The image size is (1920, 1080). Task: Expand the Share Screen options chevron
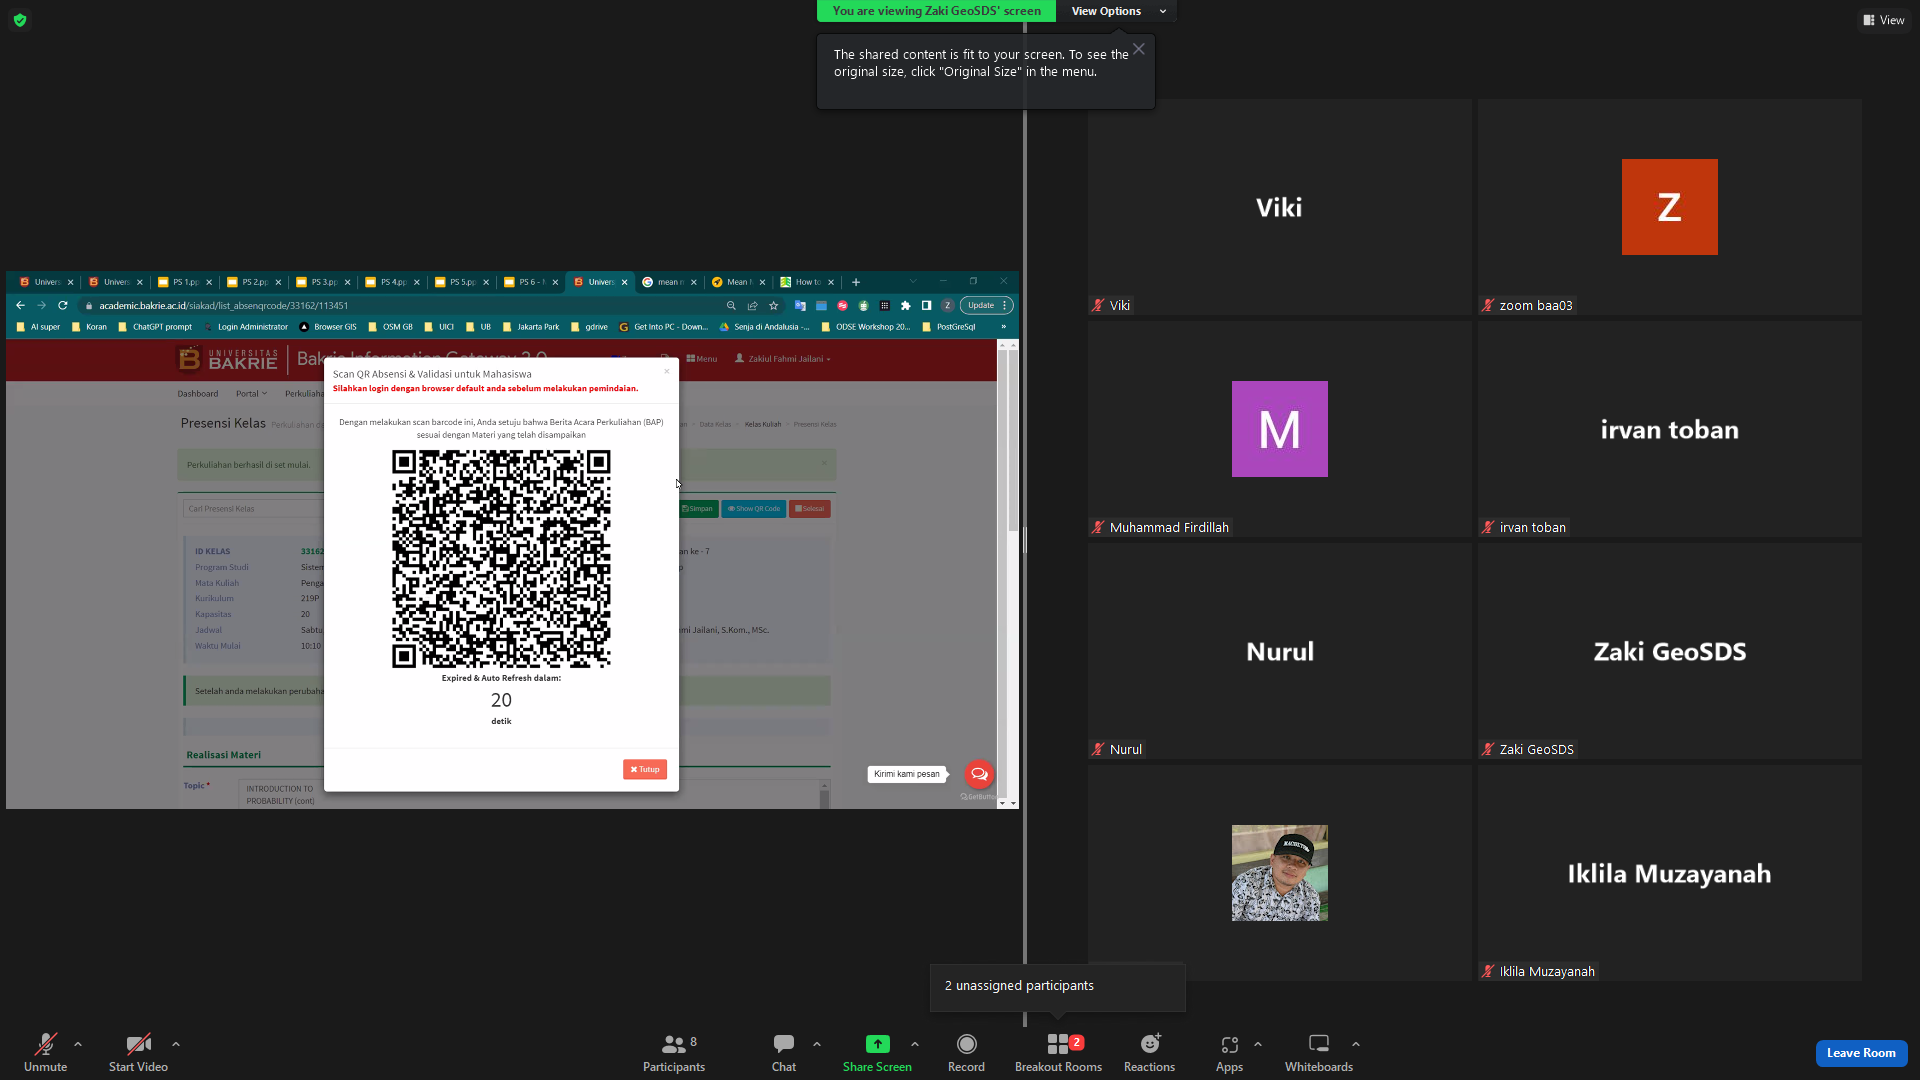(915, 1044)
